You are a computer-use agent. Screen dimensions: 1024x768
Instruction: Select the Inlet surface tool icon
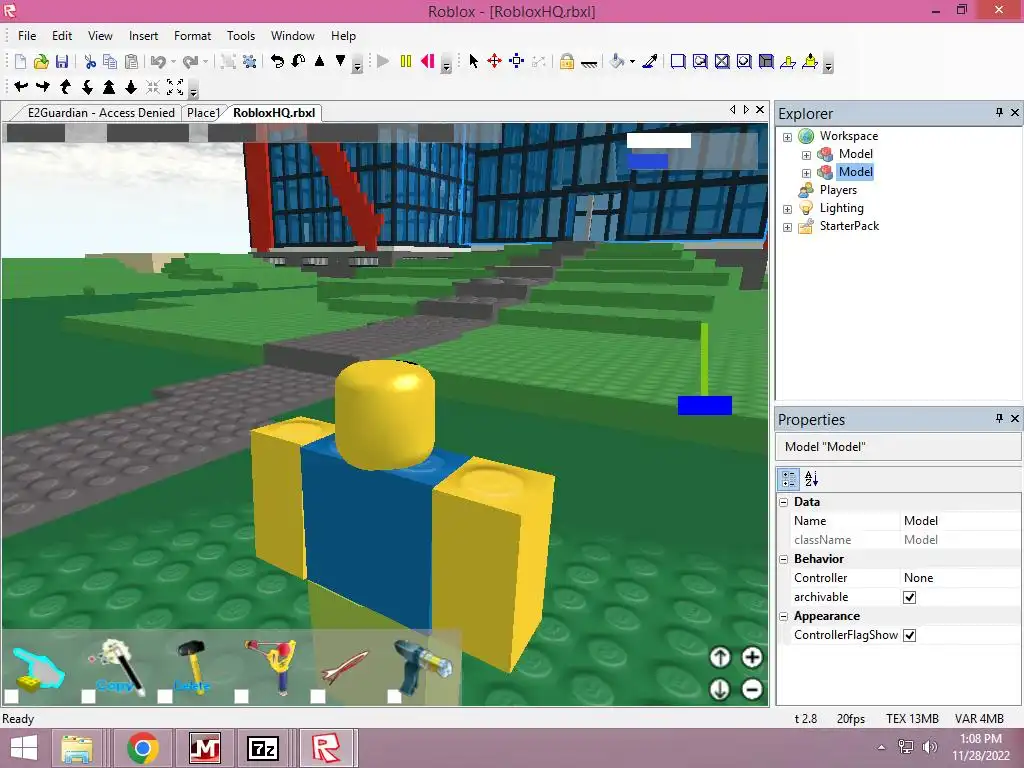coord(766,61)
